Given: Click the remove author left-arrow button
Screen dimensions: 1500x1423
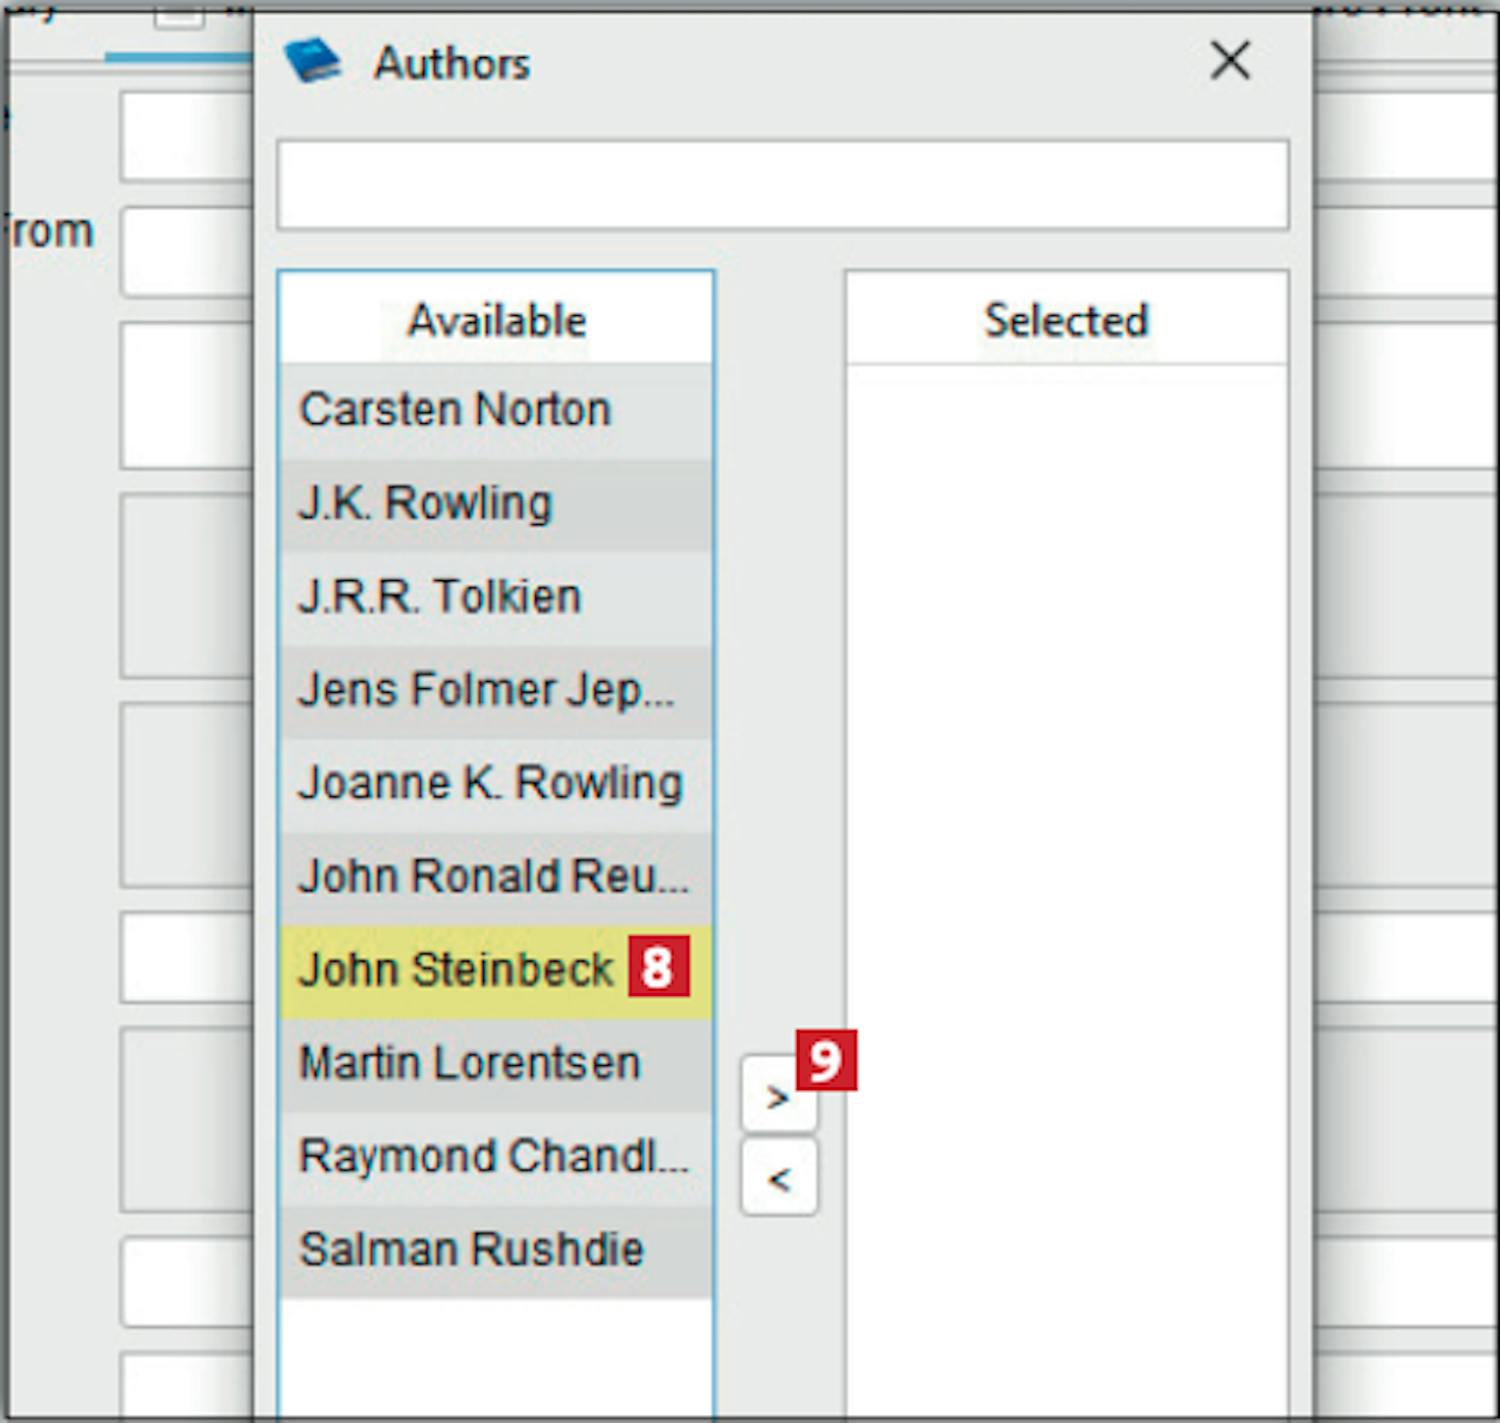Looking at the screenshot, I should click(779, 1179).
